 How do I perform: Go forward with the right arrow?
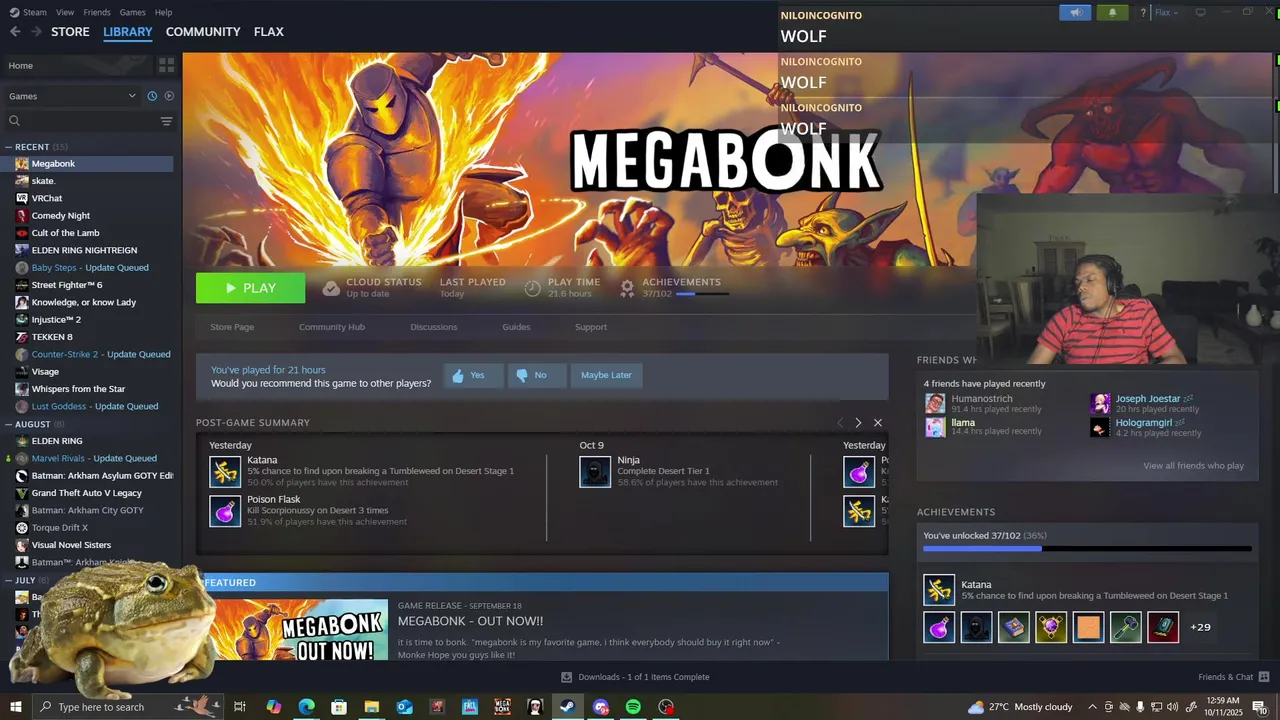tap(36, 32)
